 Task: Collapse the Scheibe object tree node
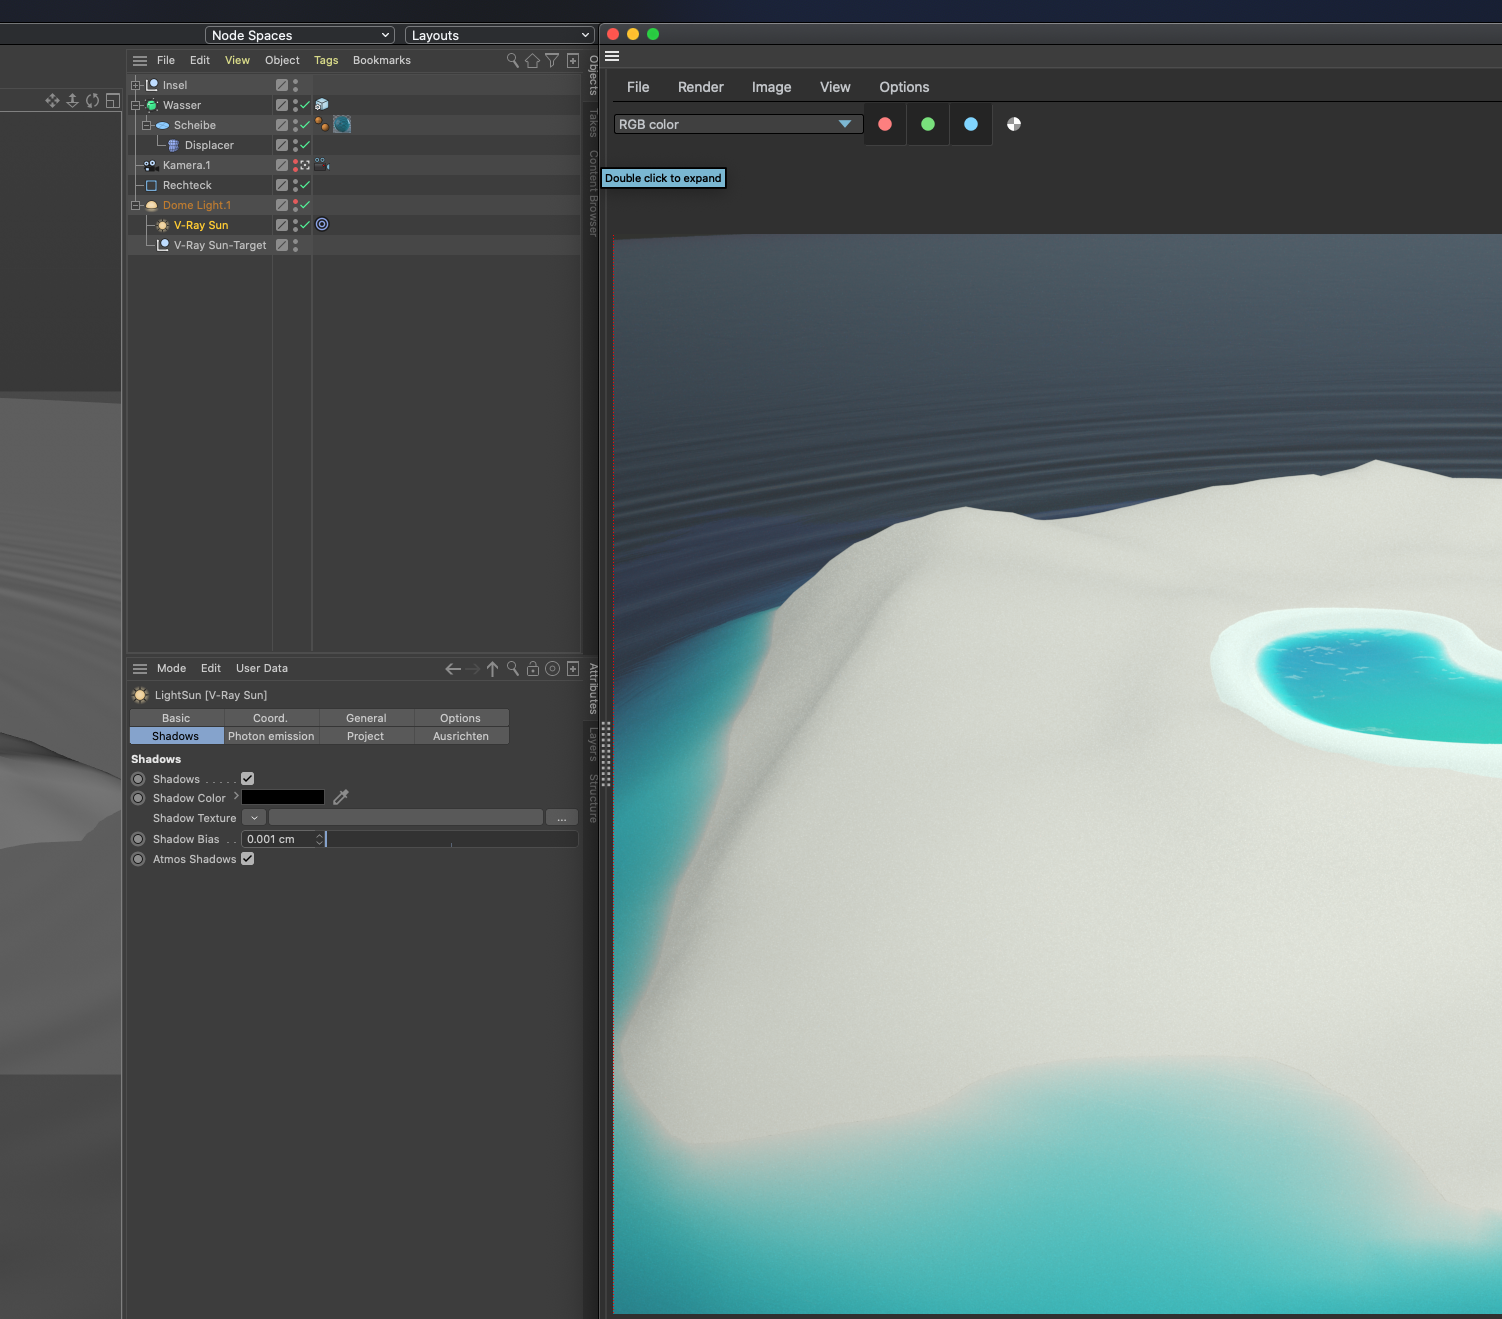[x=147, y=125]
